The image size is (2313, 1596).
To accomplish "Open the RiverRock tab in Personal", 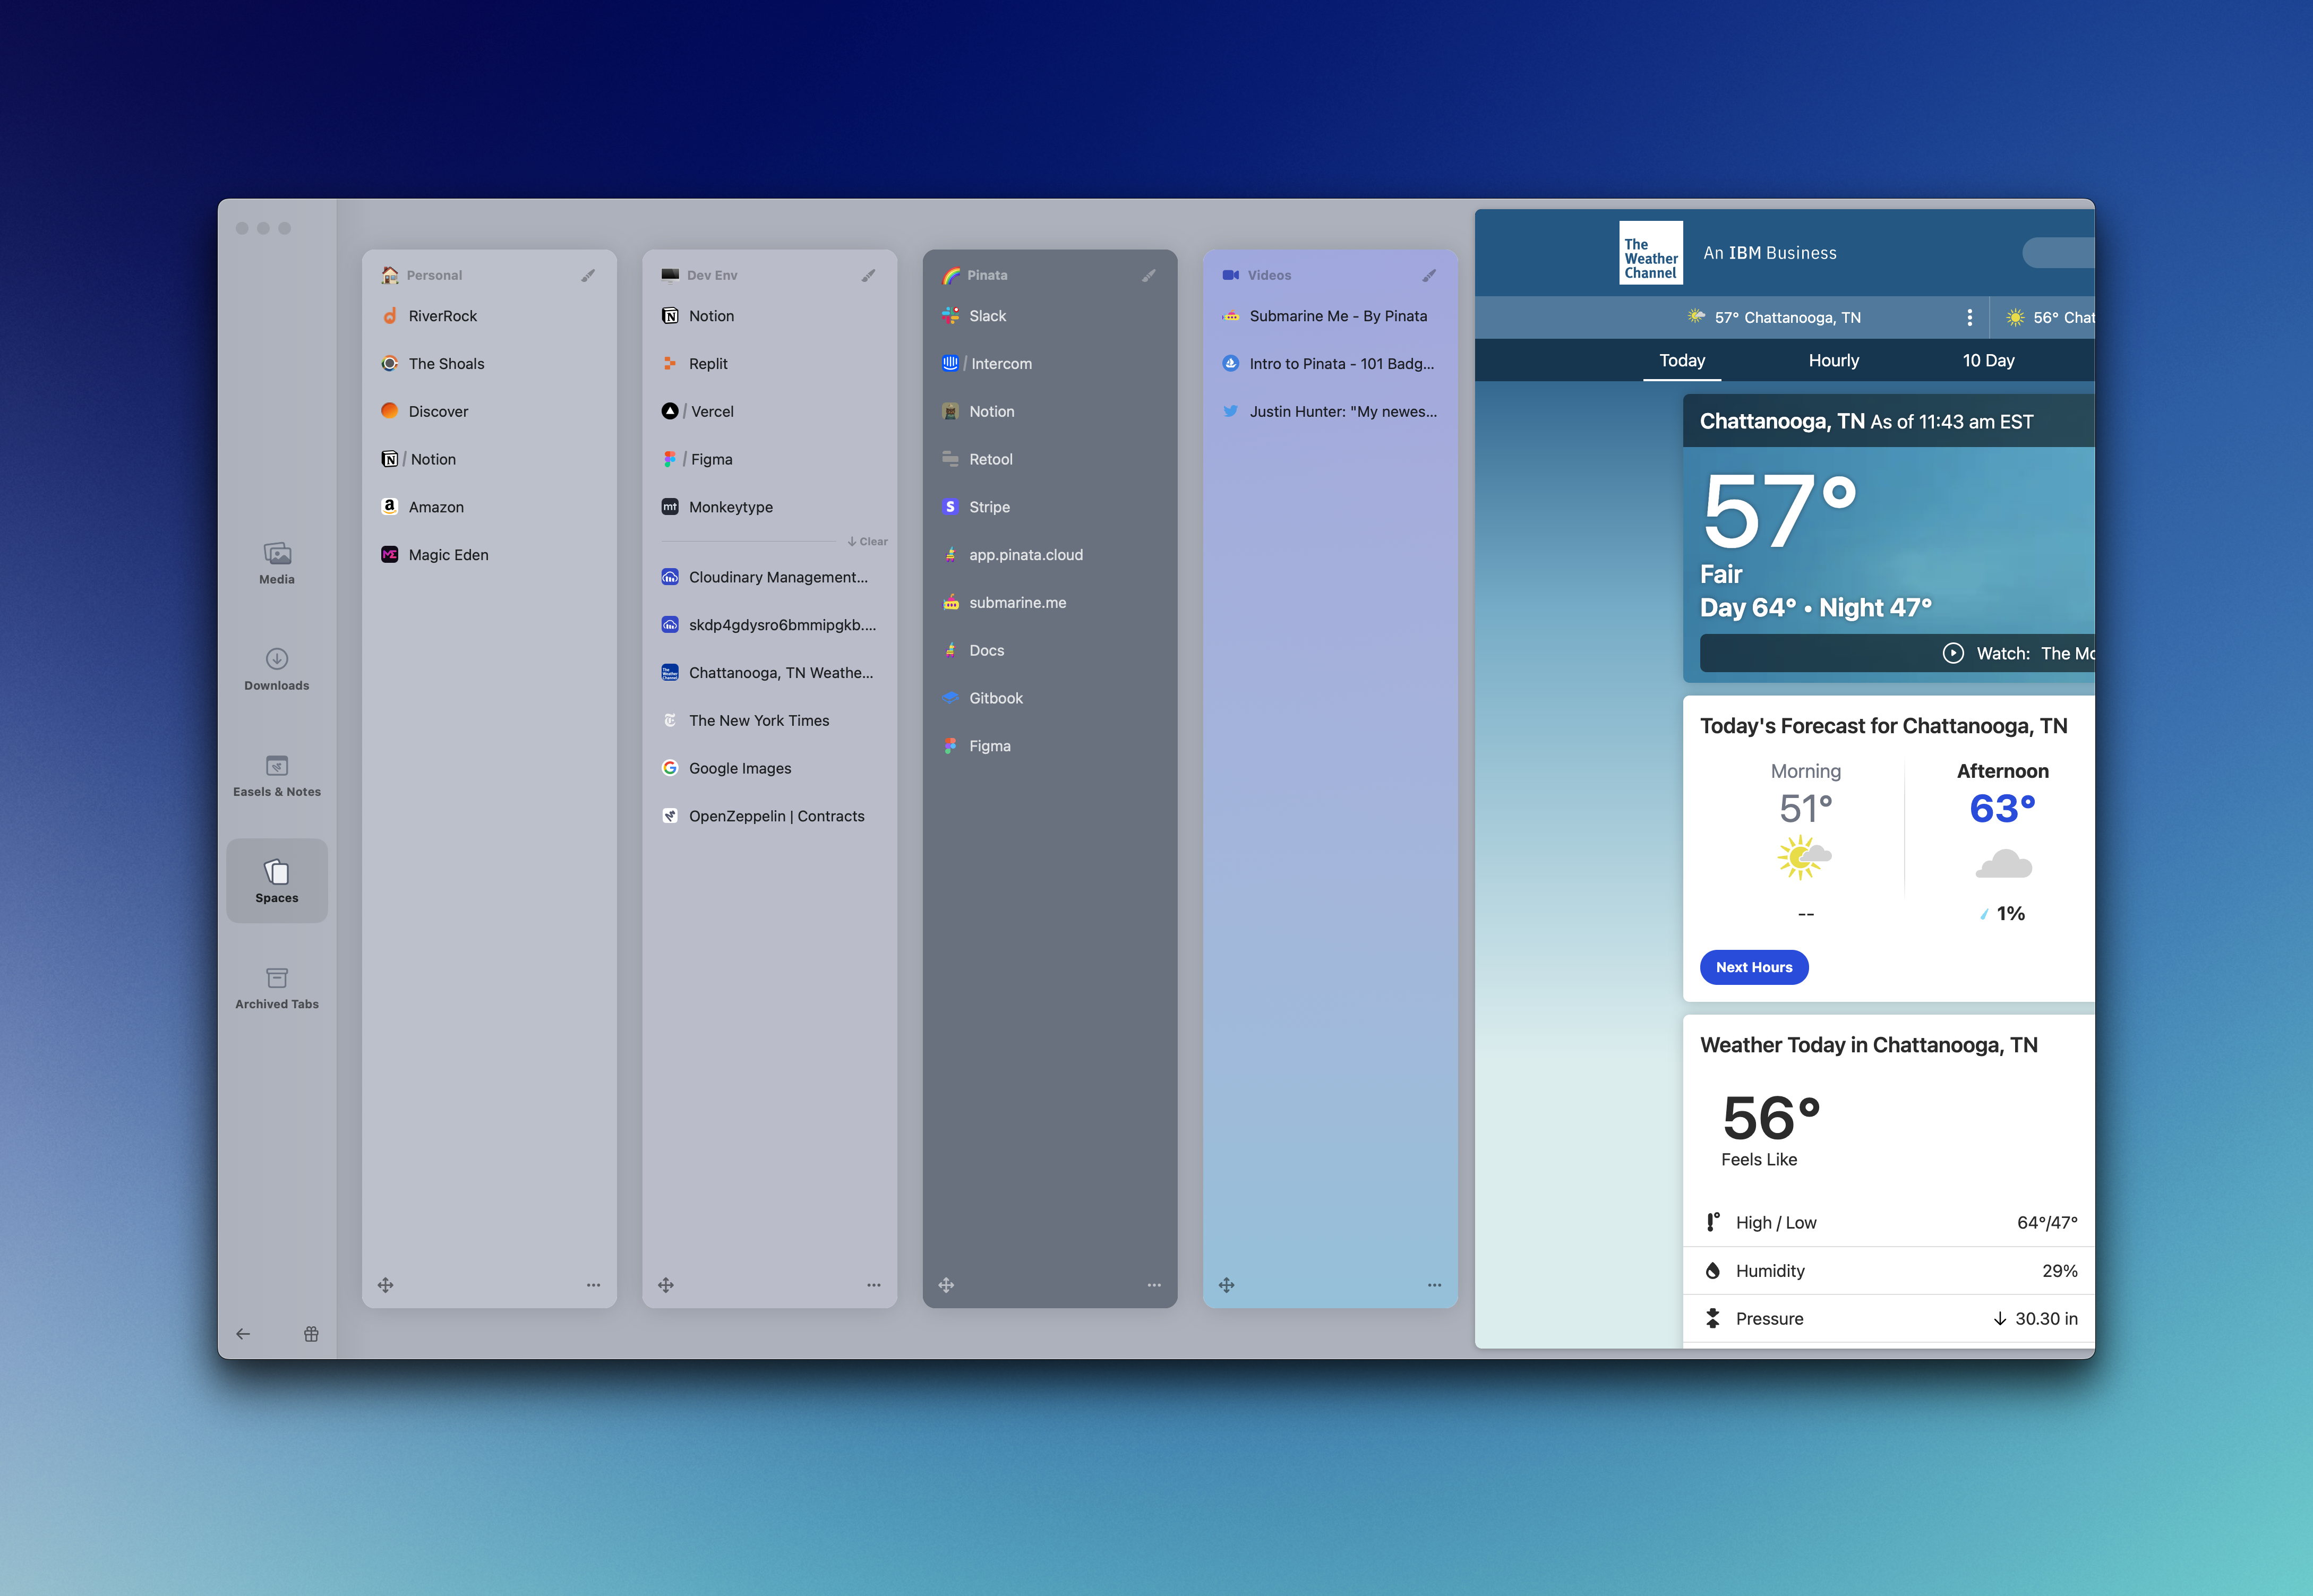I will click(x=489, y=316).
